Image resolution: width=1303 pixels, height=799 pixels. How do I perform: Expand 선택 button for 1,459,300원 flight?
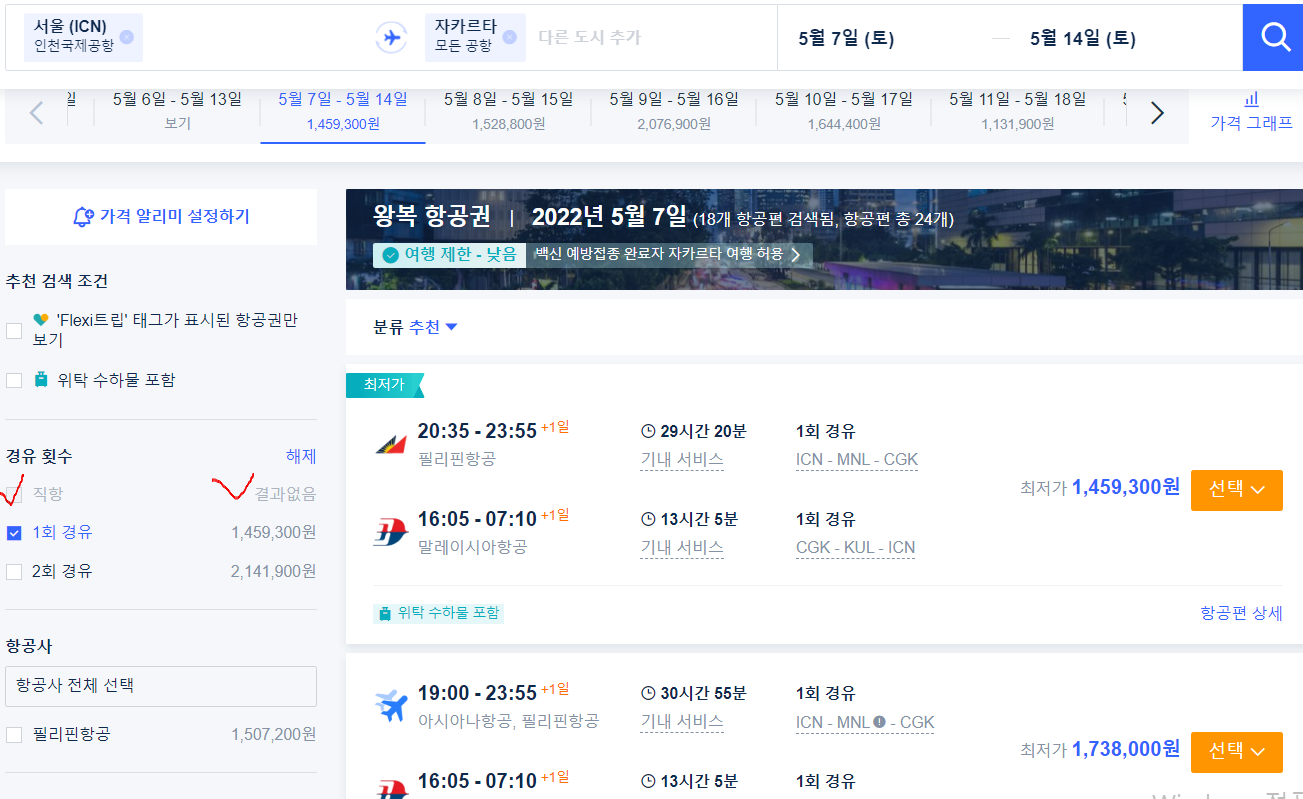click(x=1236, y=490)
